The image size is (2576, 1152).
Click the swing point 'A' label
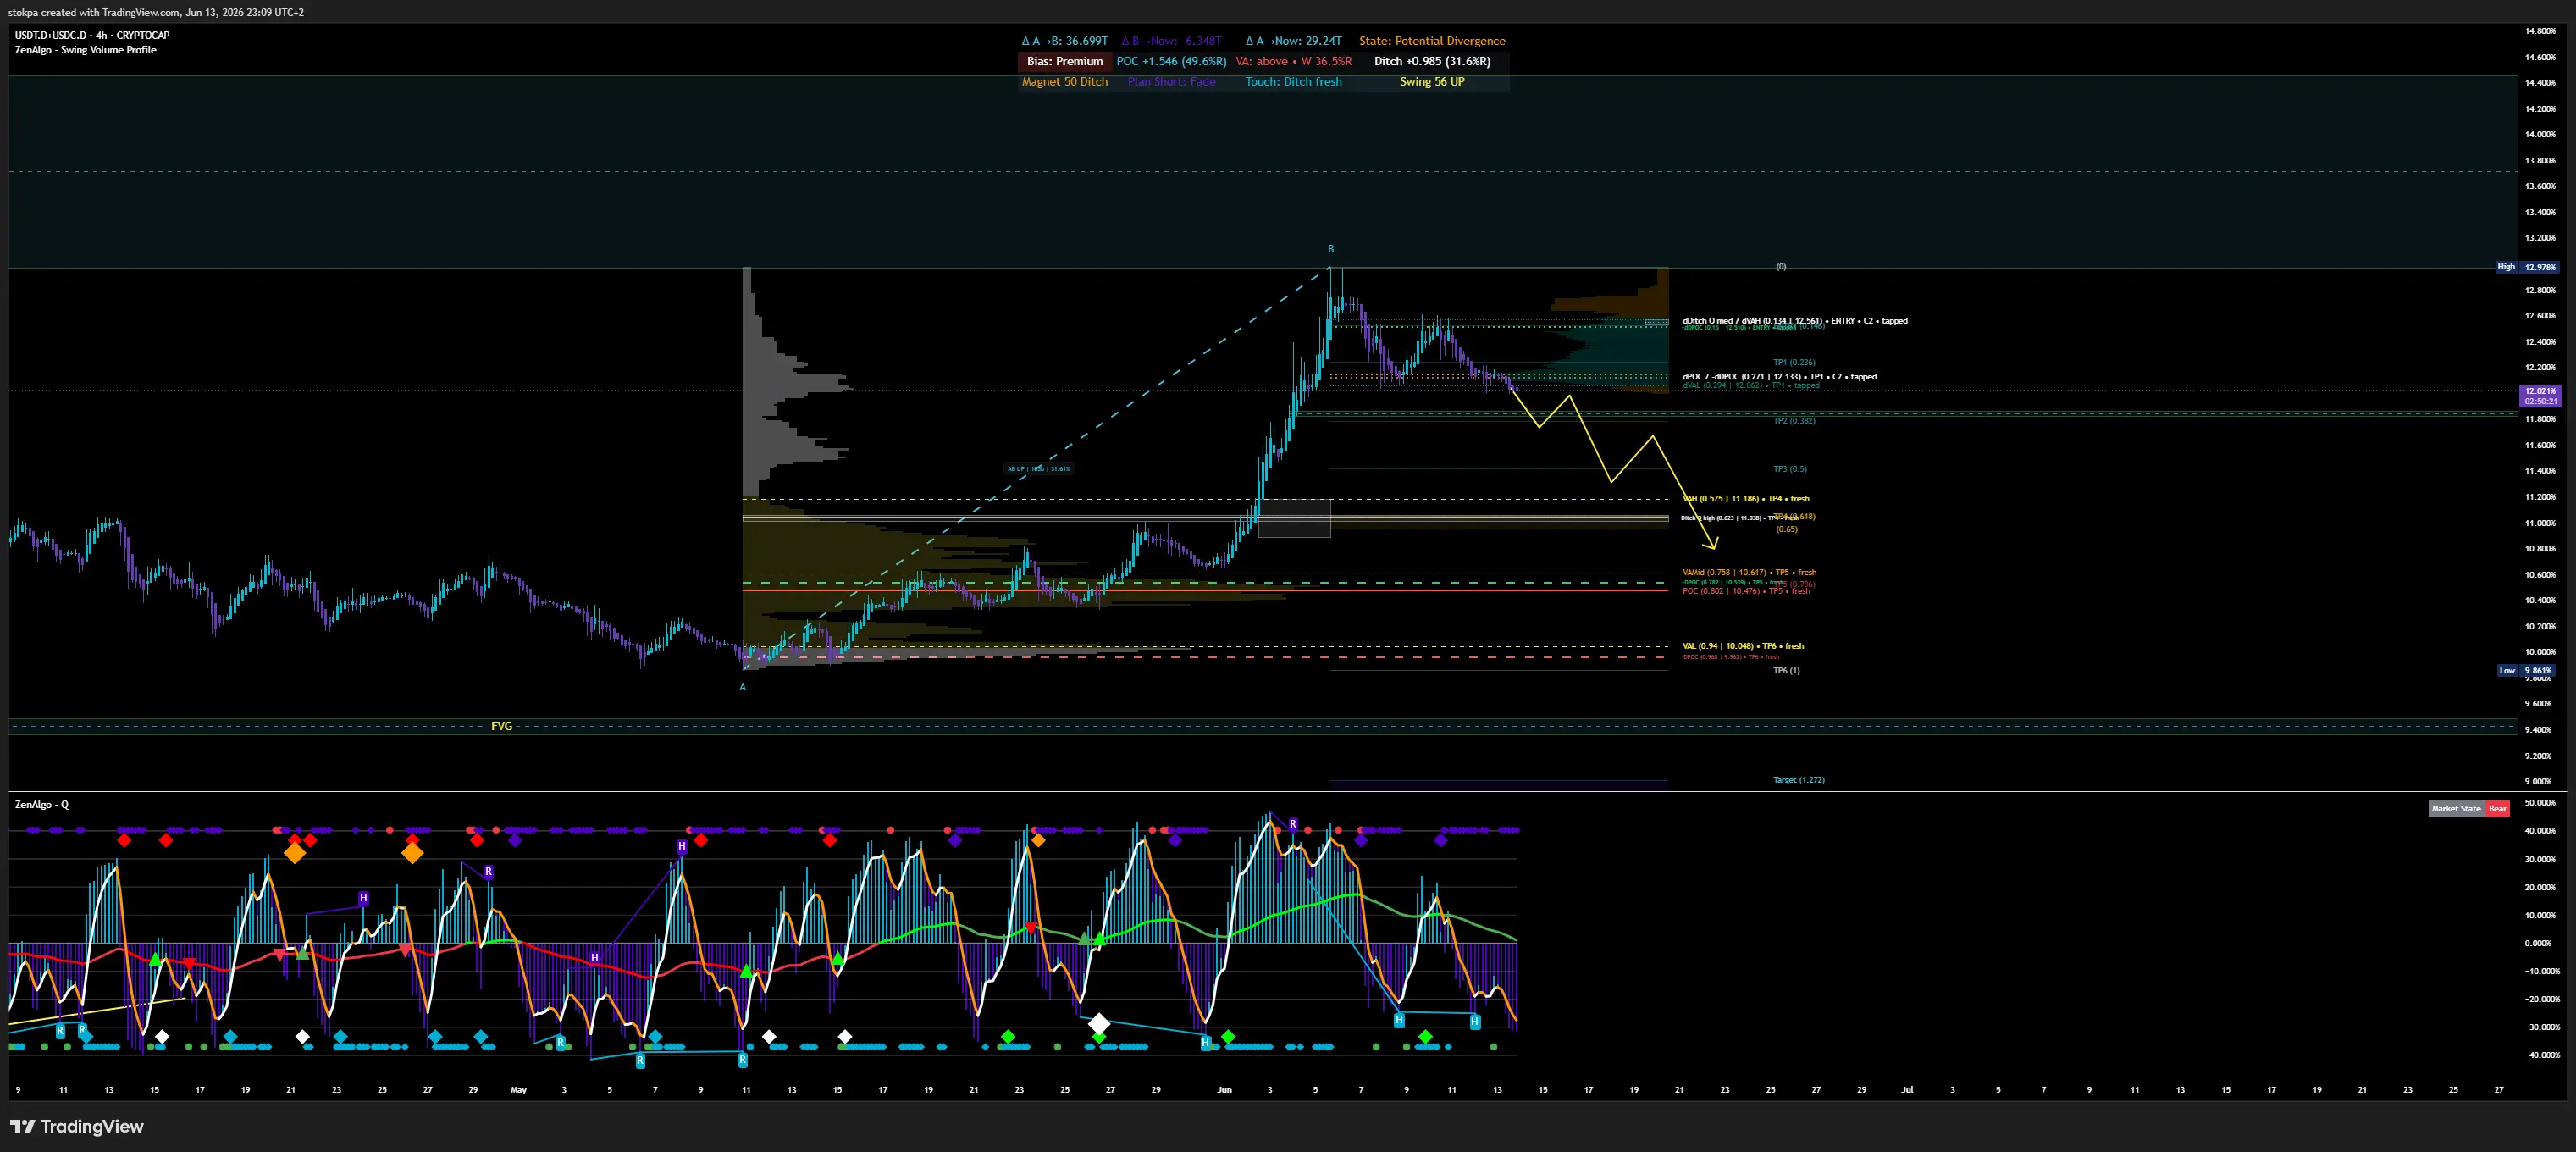(742, 687)
